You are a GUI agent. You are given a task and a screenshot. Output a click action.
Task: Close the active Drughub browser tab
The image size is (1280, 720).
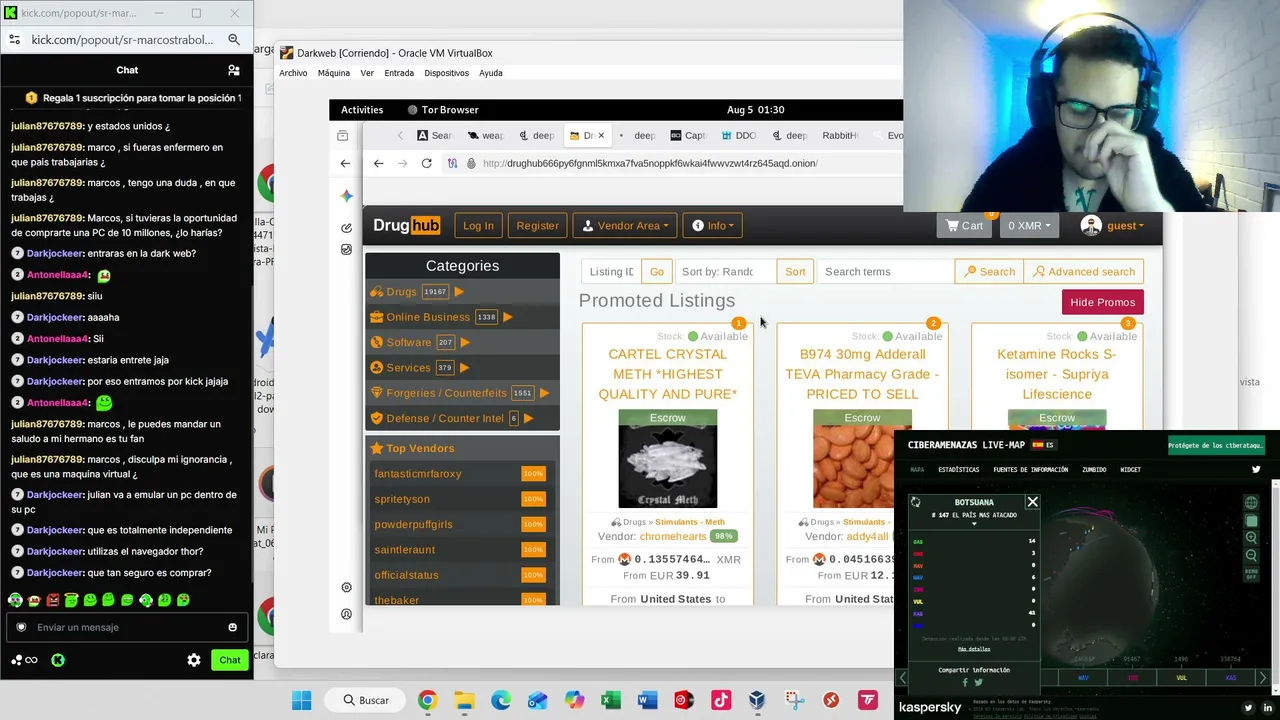click(x=600, y=136)
